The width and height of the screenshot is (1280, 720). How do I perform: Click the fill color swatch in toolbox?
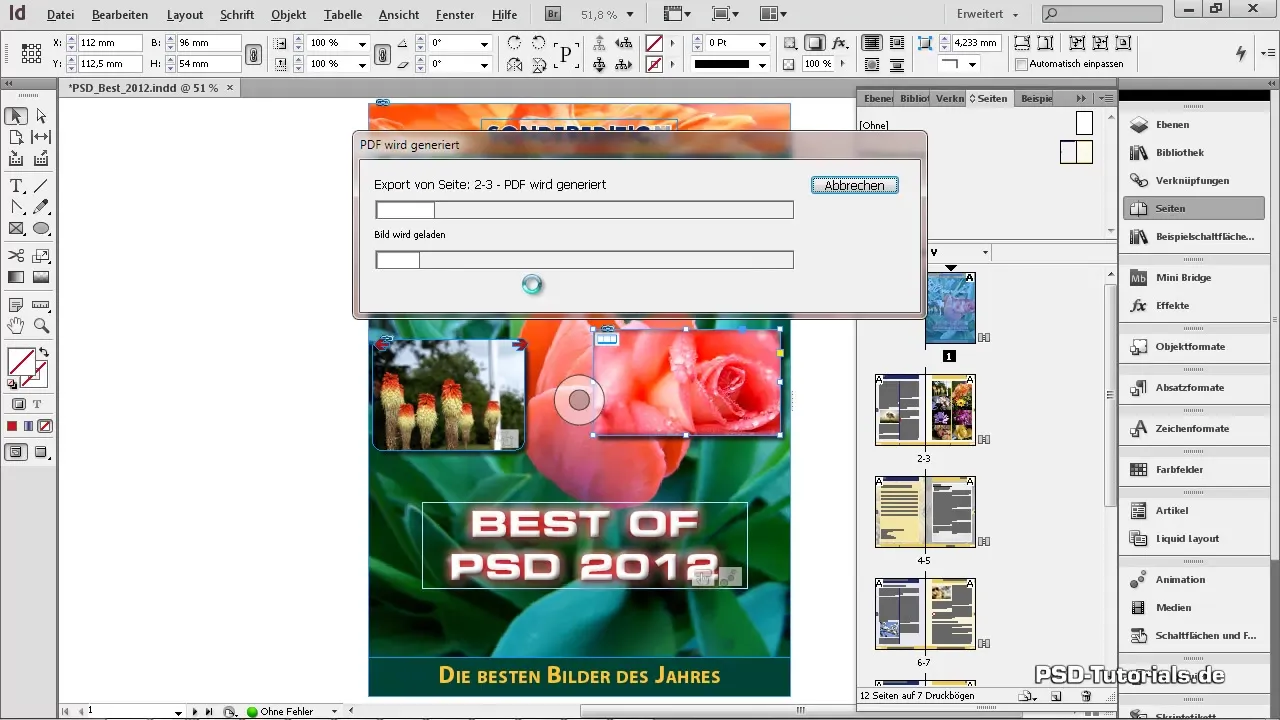pyautogui.click(x=20, y=361)
